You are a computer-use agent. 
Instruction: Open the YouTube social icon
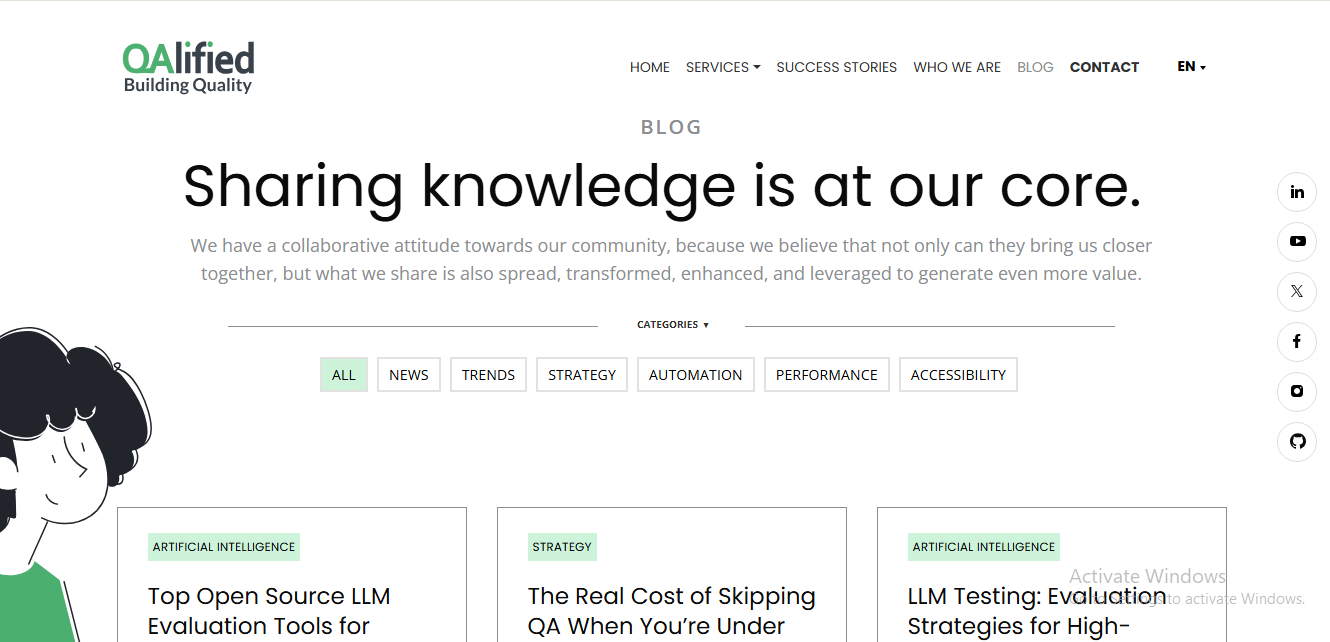(1297, 242)
